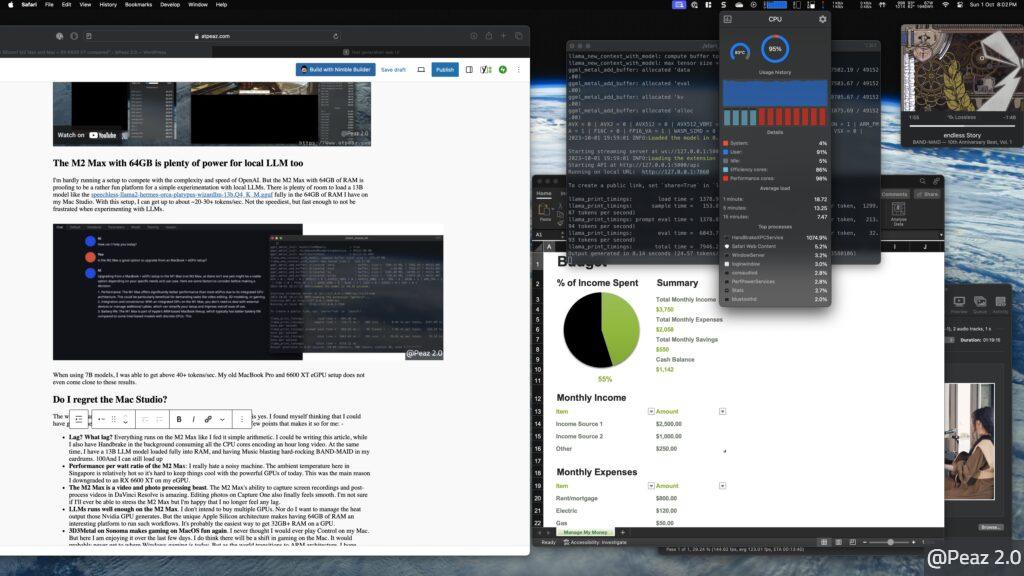Switch Excel to Page Layout view
Image resolution: width=1024 pixels, height=576 pixels.
click(x=838, y=542)
